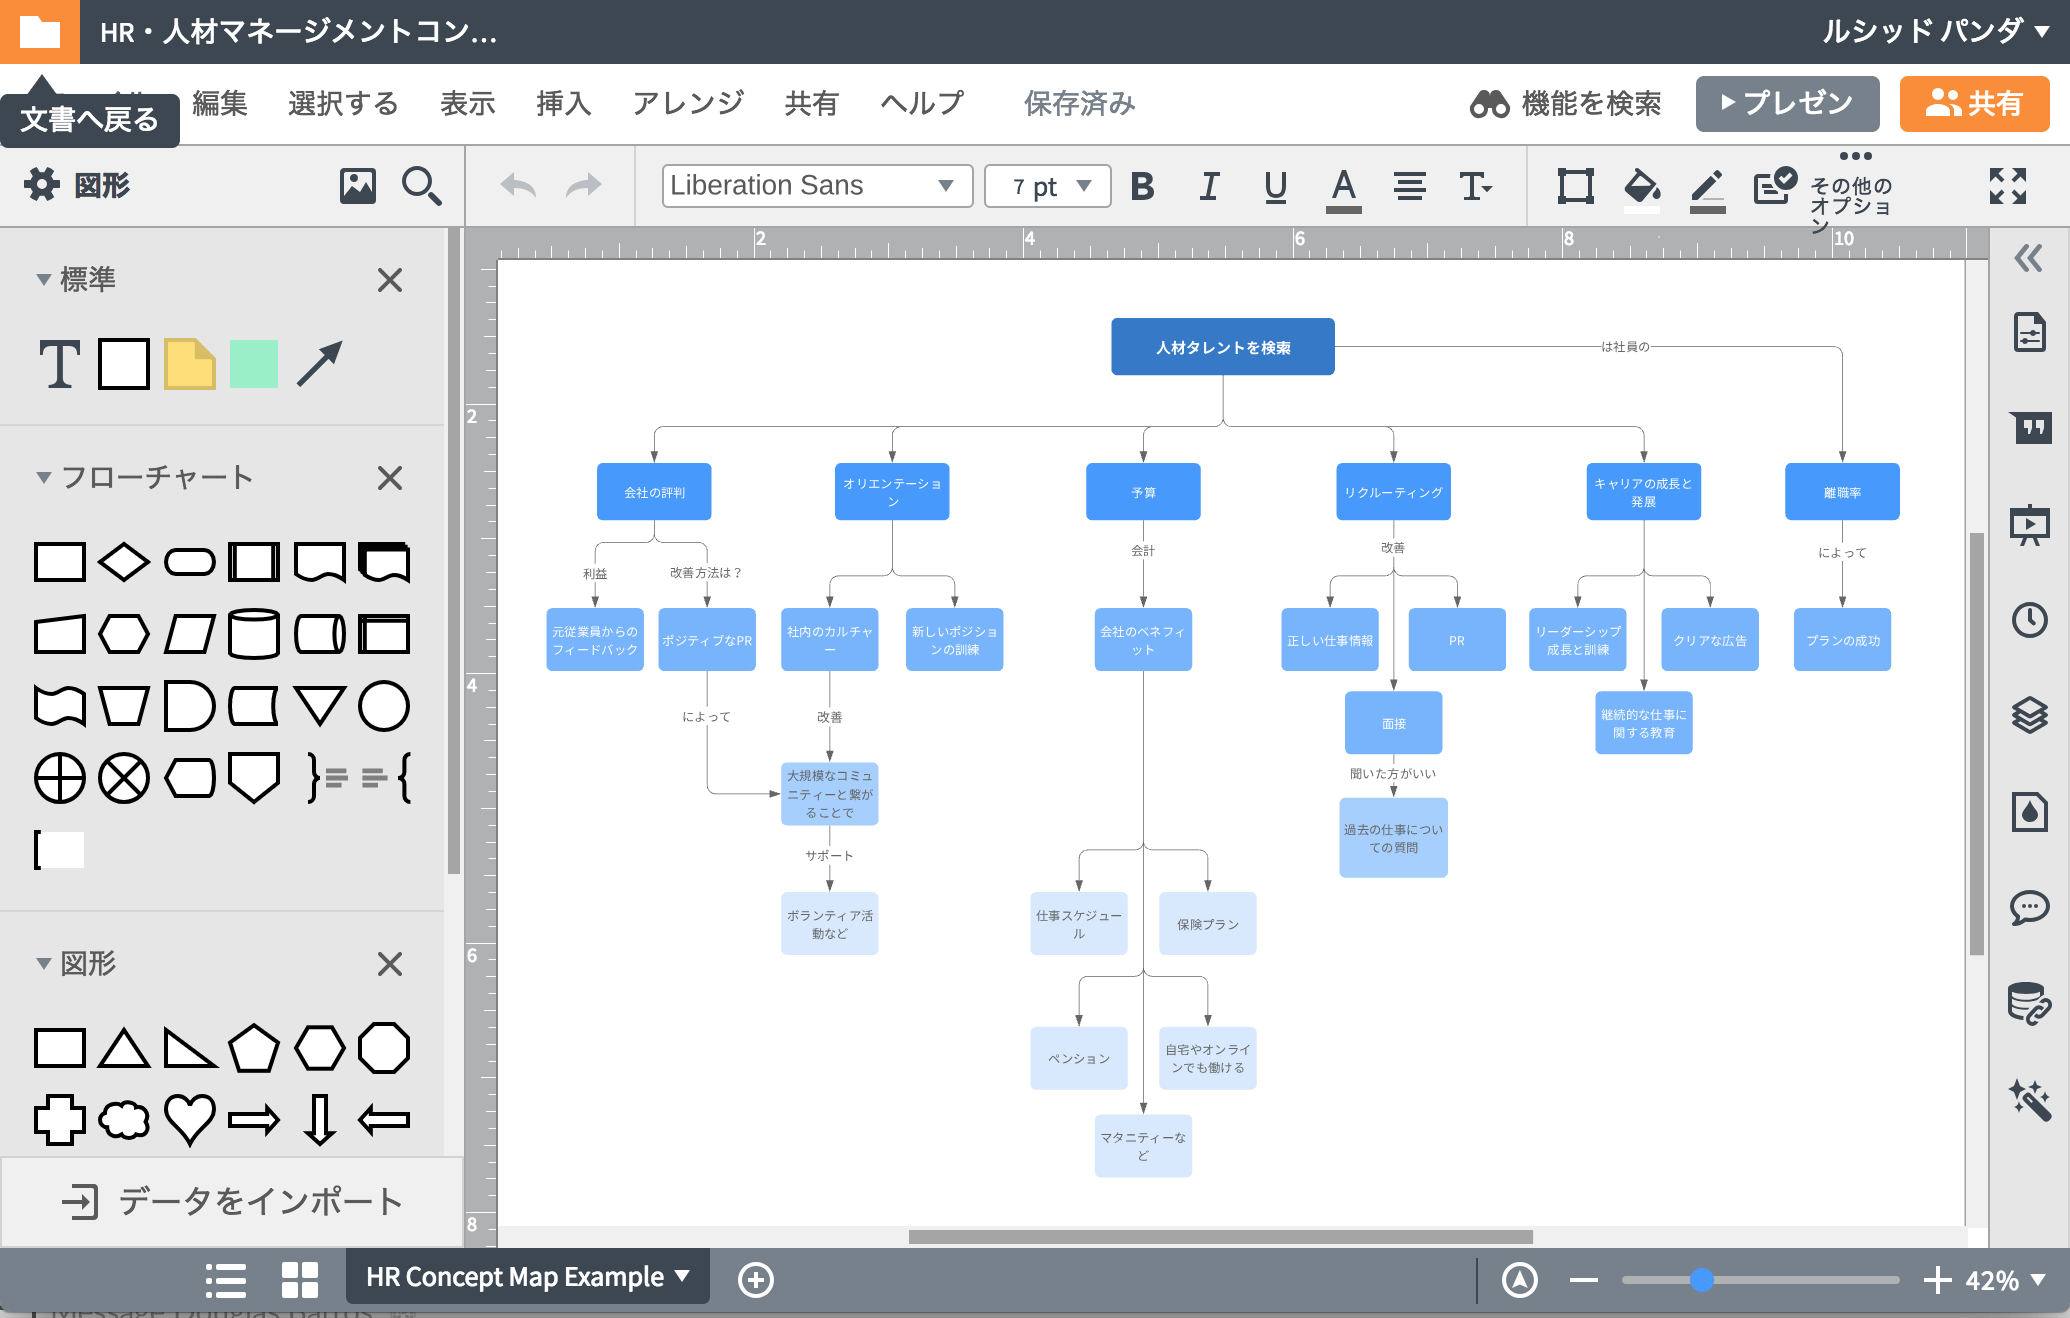Open the line color pencil tool
The width and height of the screenshot is (2070, 1318).
coord(1707,189)
